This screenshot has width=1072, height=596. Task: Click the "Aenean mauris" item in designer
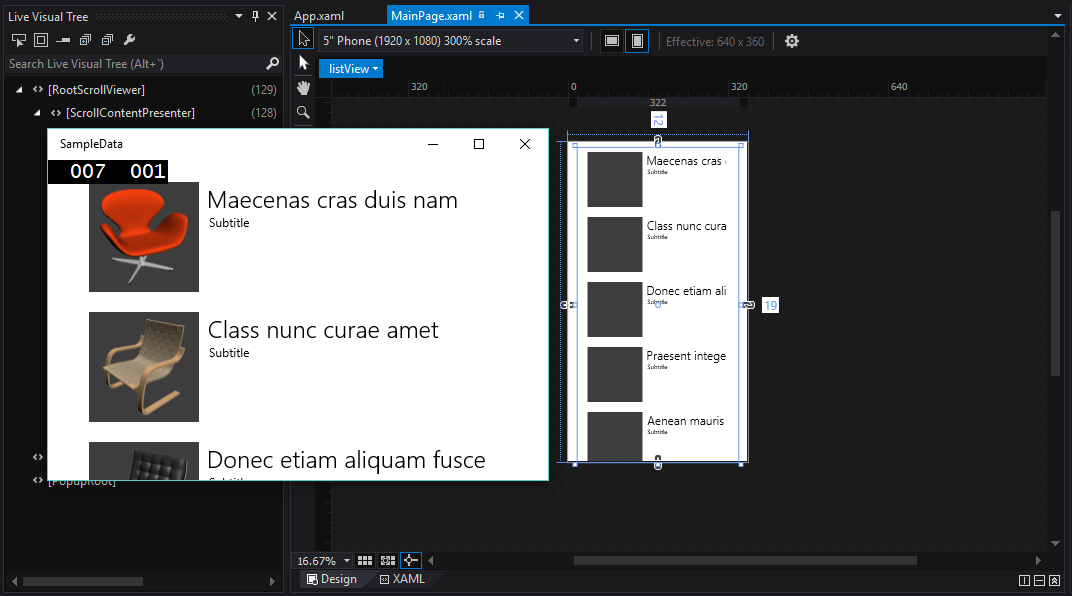[x=685, y=421]
